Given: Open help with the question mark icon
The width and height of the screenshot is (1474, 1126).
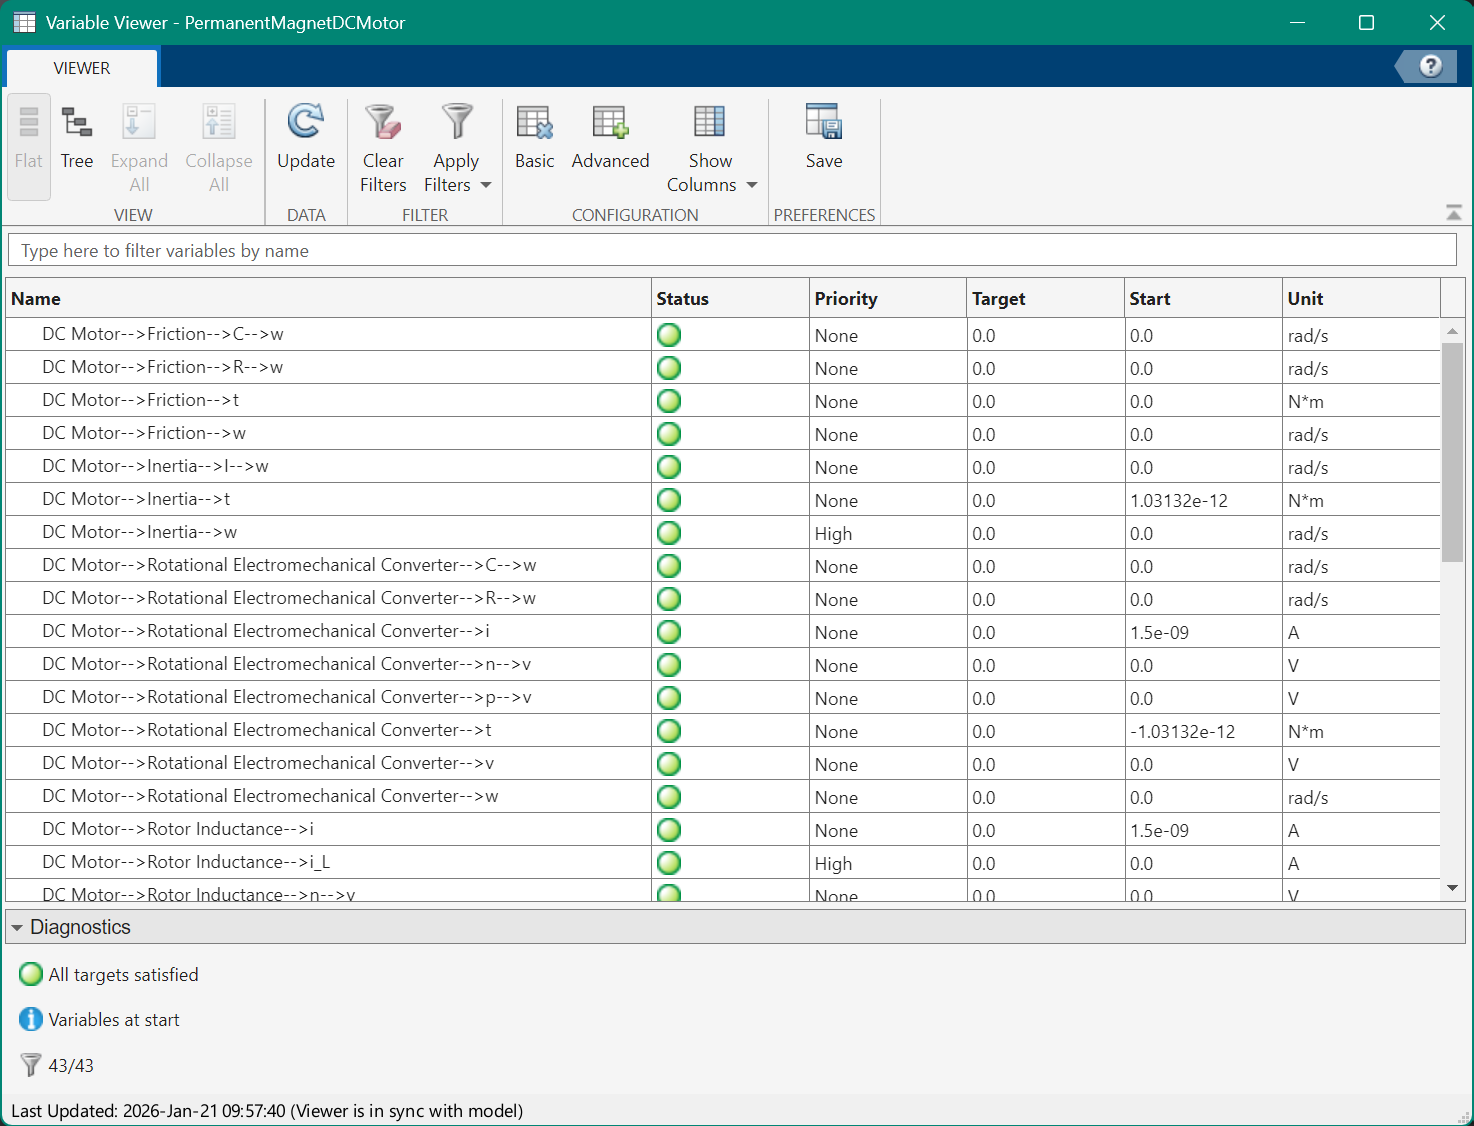Looking at the screenshot, I should [1430, 66].
